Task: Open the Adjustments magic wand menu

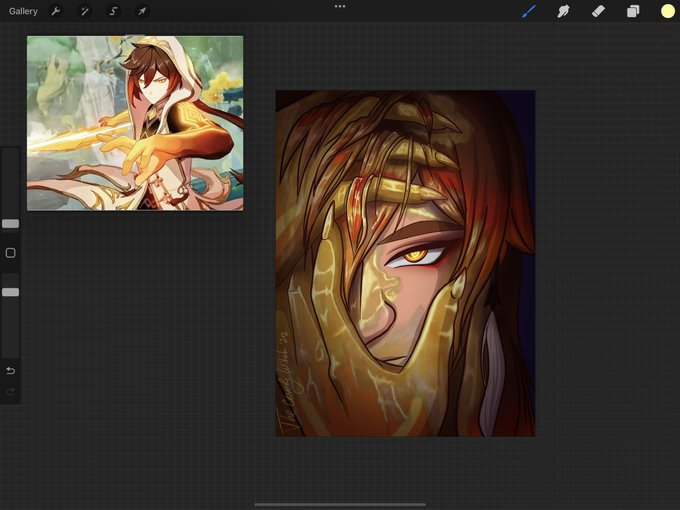Action: pyautogui.click(x=85, y=11)
